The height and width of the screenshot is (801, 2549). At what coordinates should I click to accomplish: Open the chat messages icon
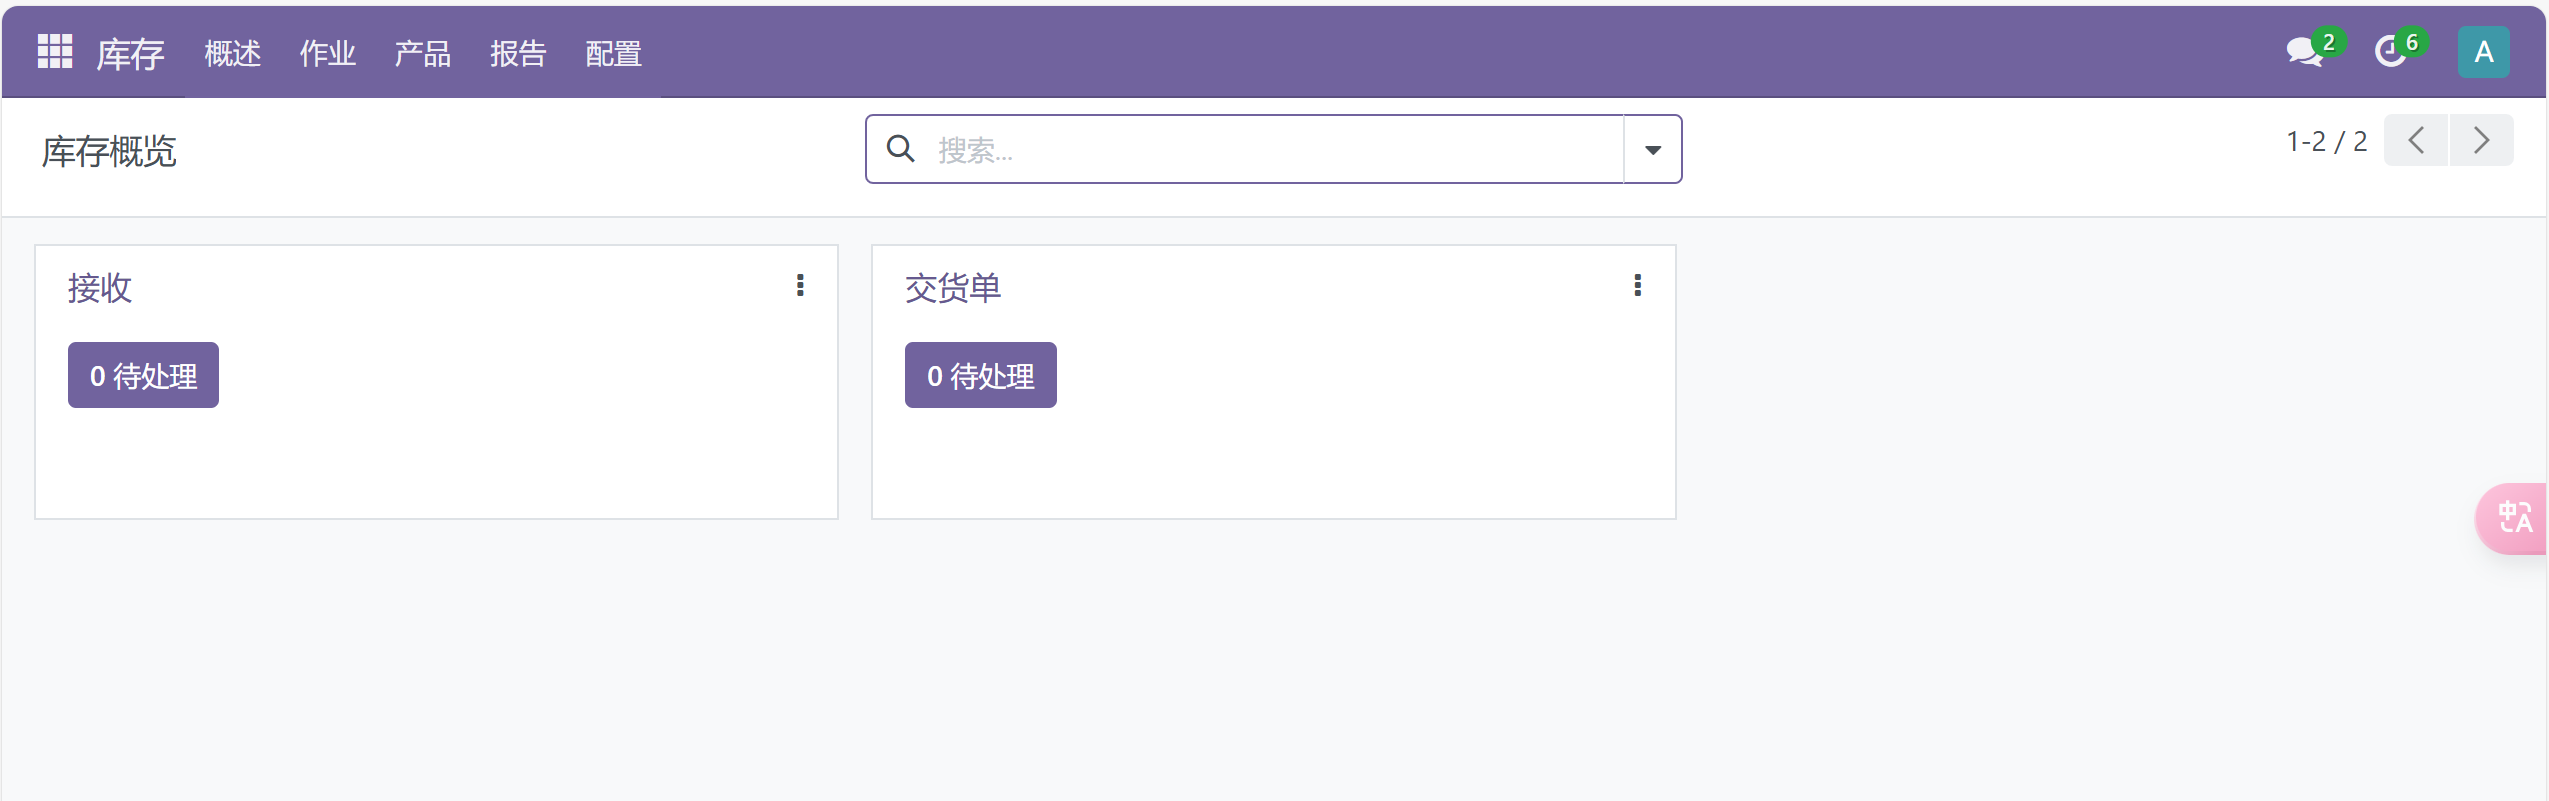[x=2304, y=52]
